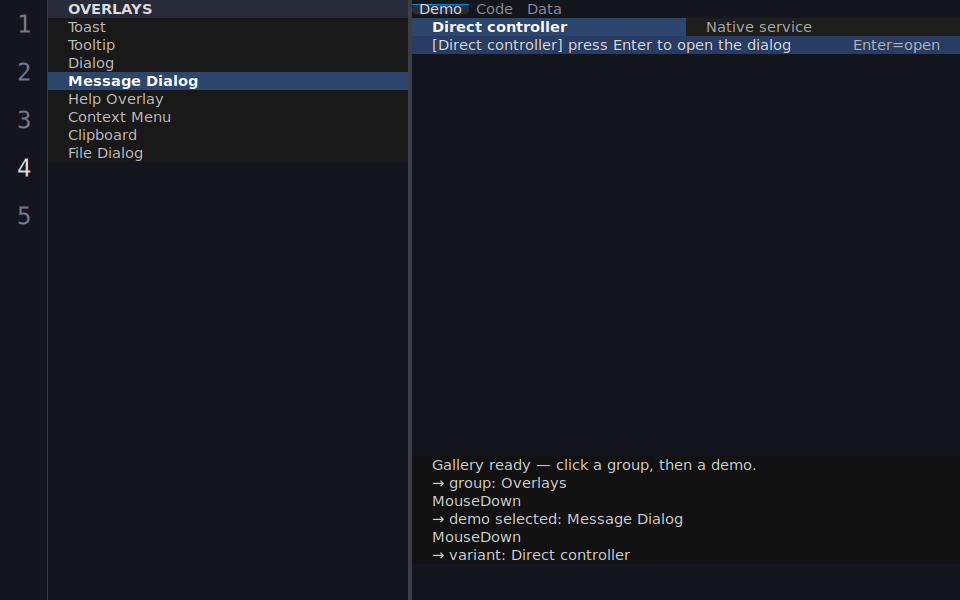Select group number 1 in the sidebar
This screenshot has width=960, height=600.
point(24,24)
